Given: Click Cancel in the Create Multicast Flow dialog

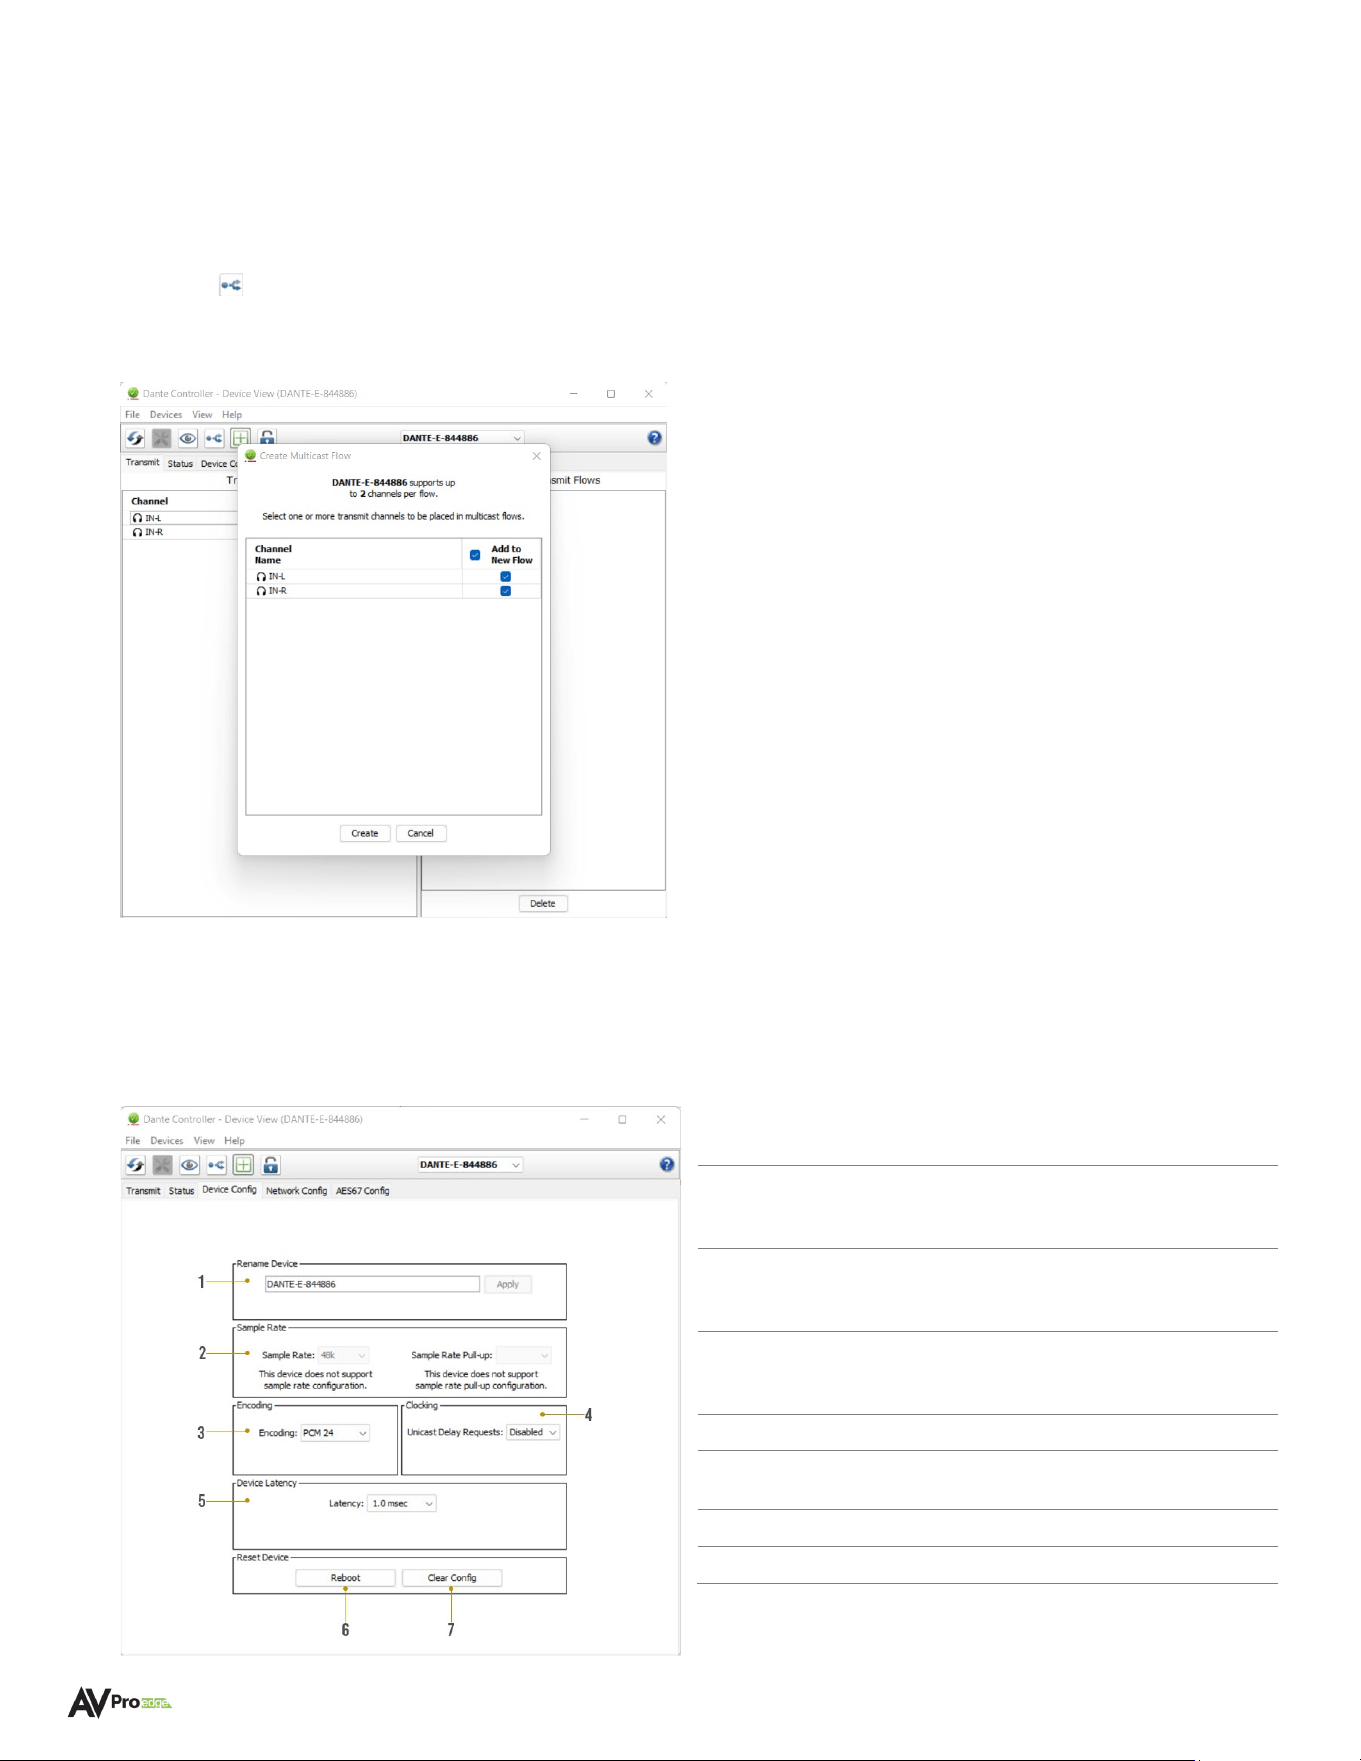Looking at the screenshot, I should pos(421,833).
